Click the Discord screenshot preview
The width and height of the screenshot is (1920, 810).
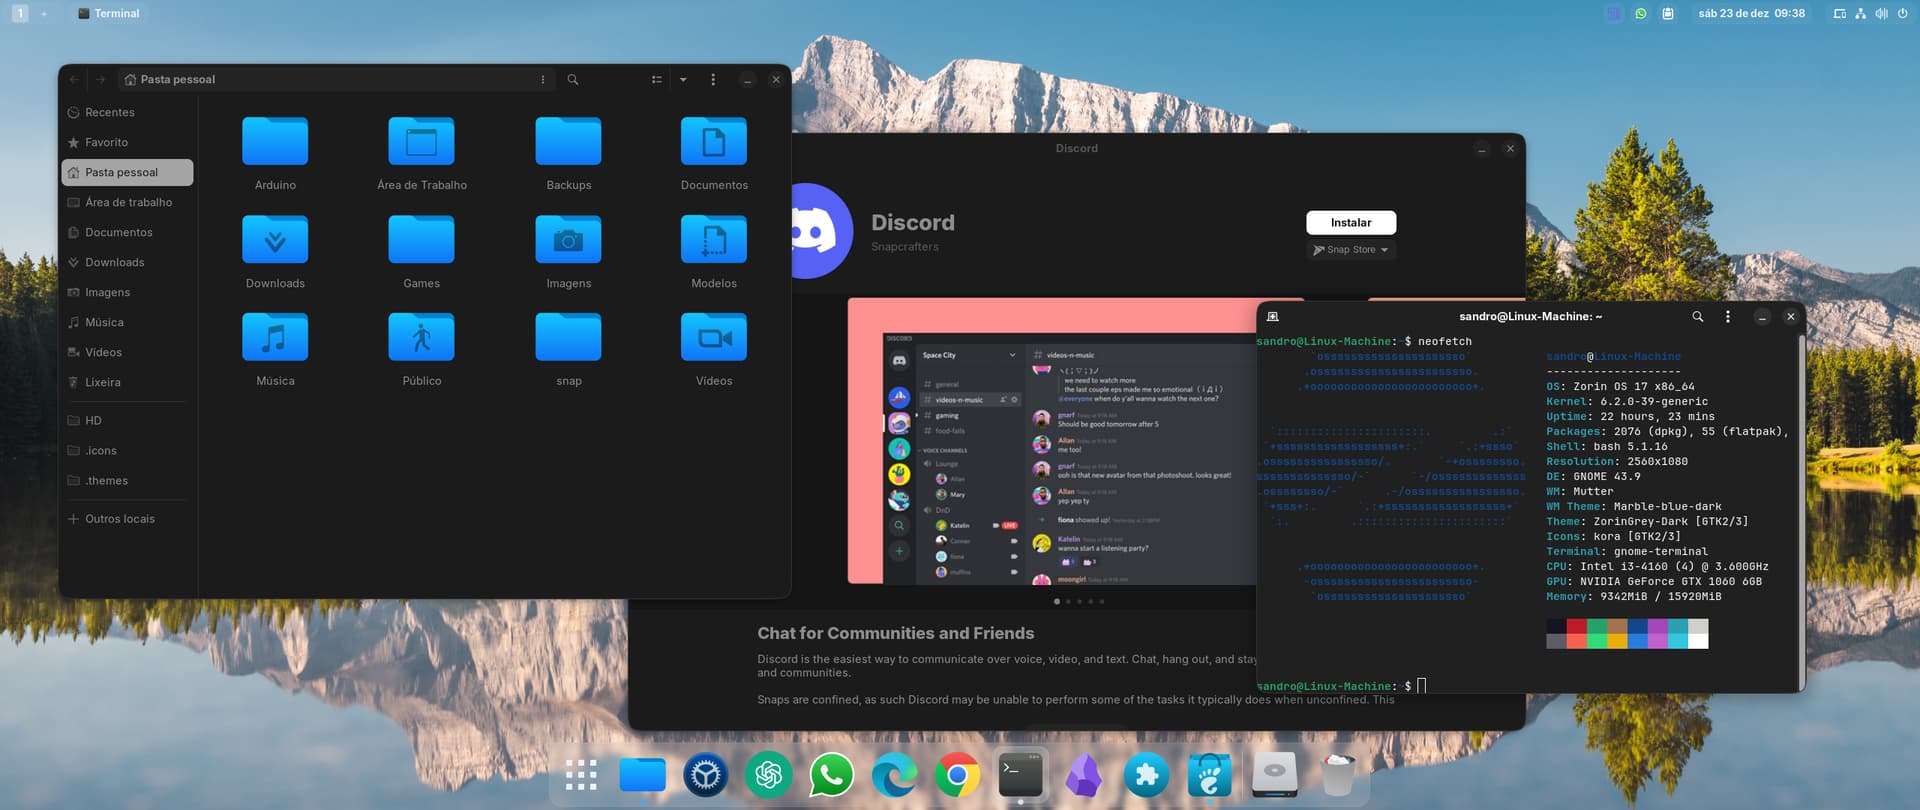click(x=1051, y=440)
